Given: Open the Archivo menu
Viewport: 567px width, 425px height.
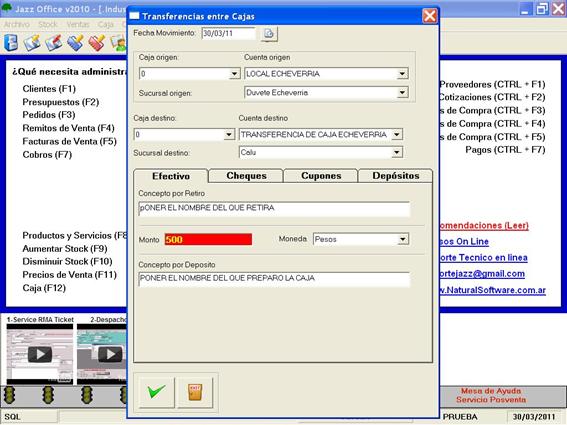Looking at the screenshot, I should pos(17,25).
